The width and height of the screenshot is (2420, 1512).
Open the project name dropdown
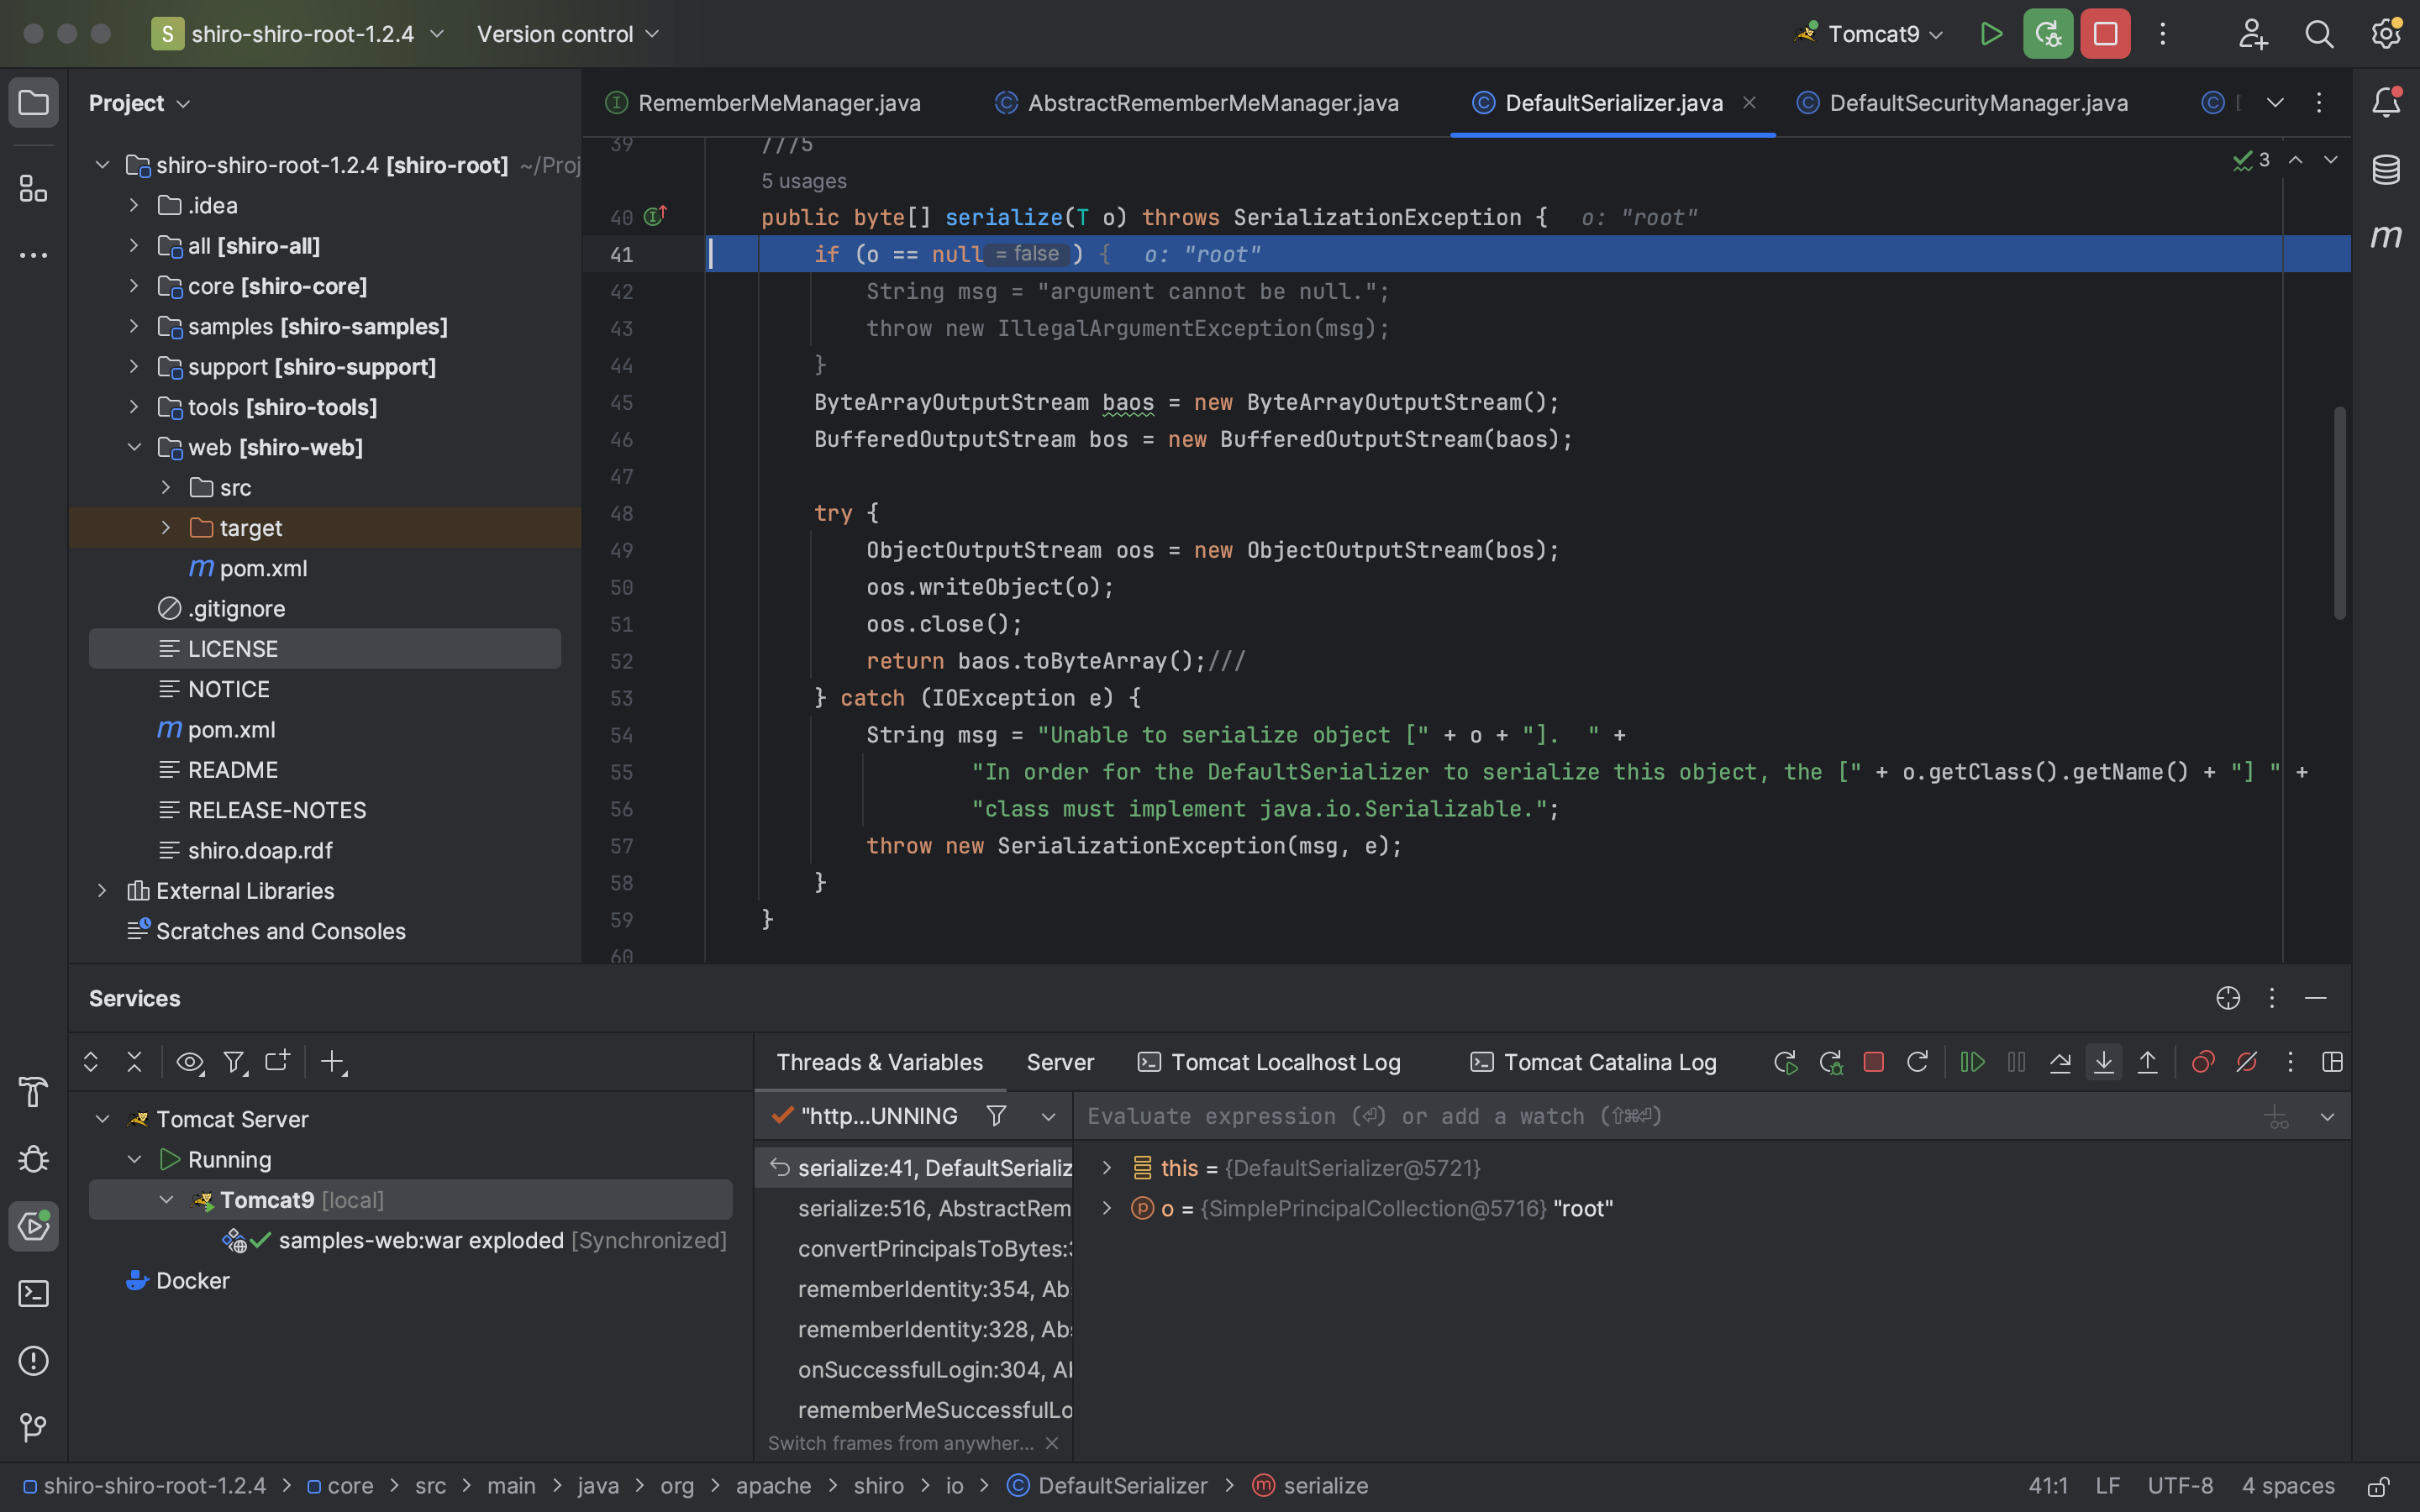coord(298,34)
